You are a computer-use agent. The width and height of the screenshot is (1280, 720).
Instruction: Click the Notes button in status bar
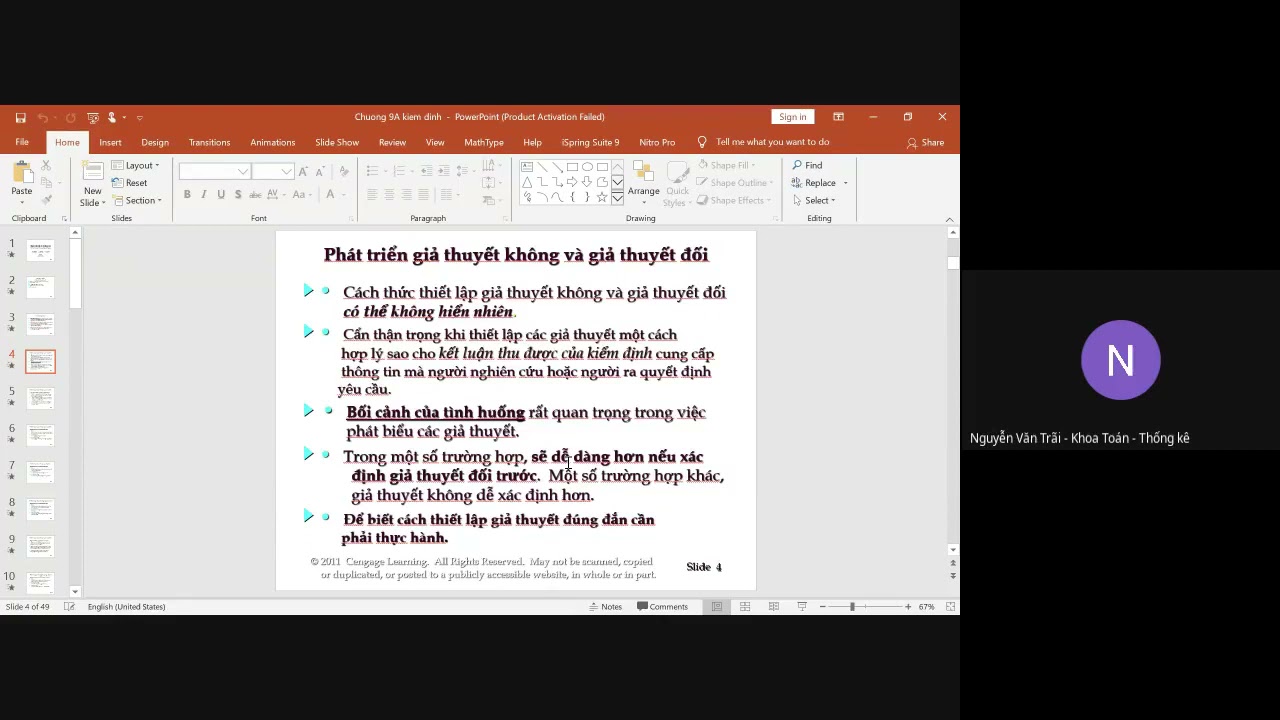pyautogui.click(x=606, y=607)
